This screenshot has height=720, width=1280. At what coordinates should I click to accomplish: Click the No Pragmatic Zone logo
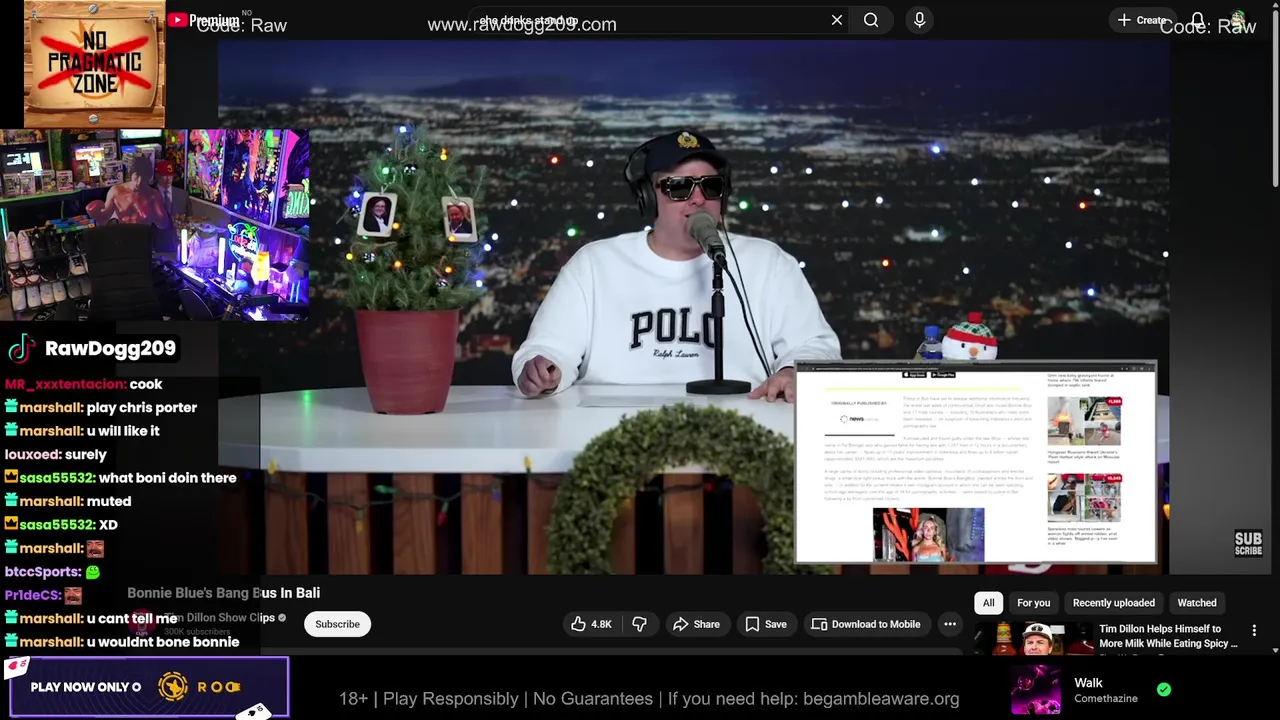click(94, 64)
